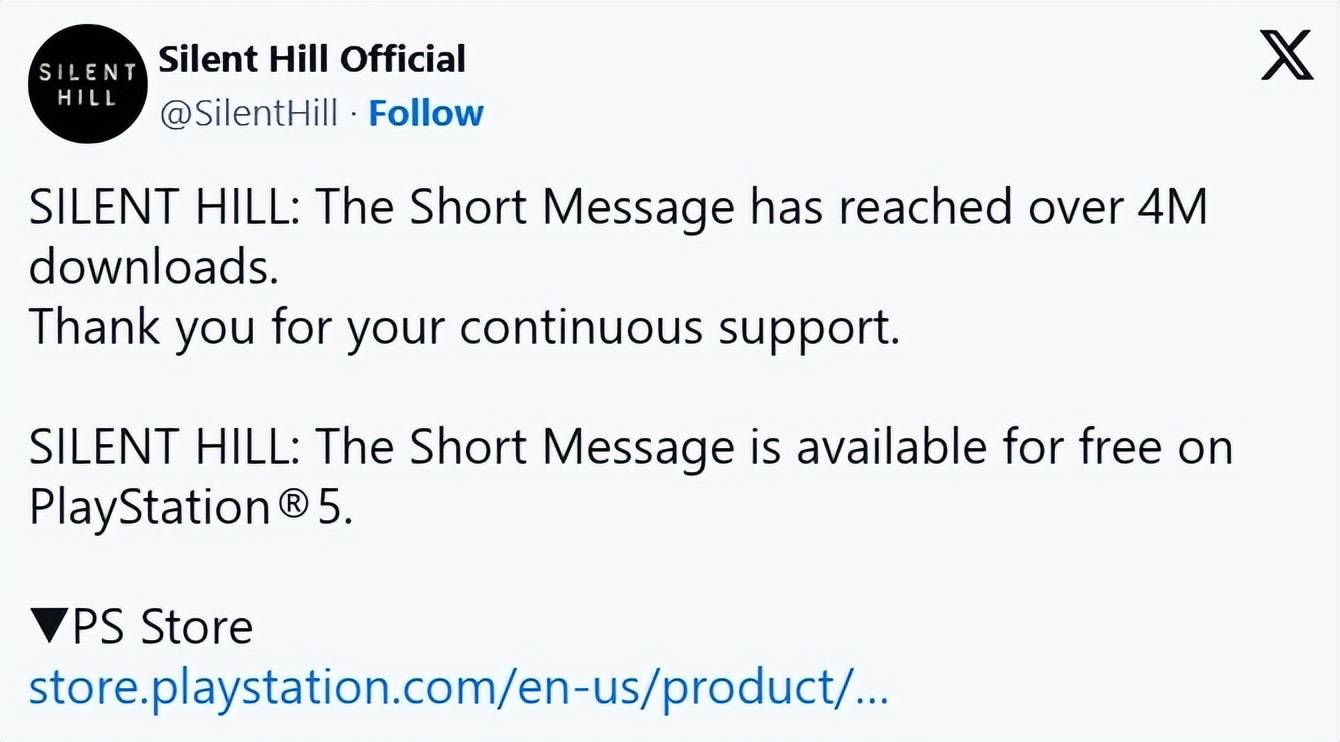This screenshot has height=742, width=1340.
Task: Click the dot separator before Follow
Action: [353, 114]
